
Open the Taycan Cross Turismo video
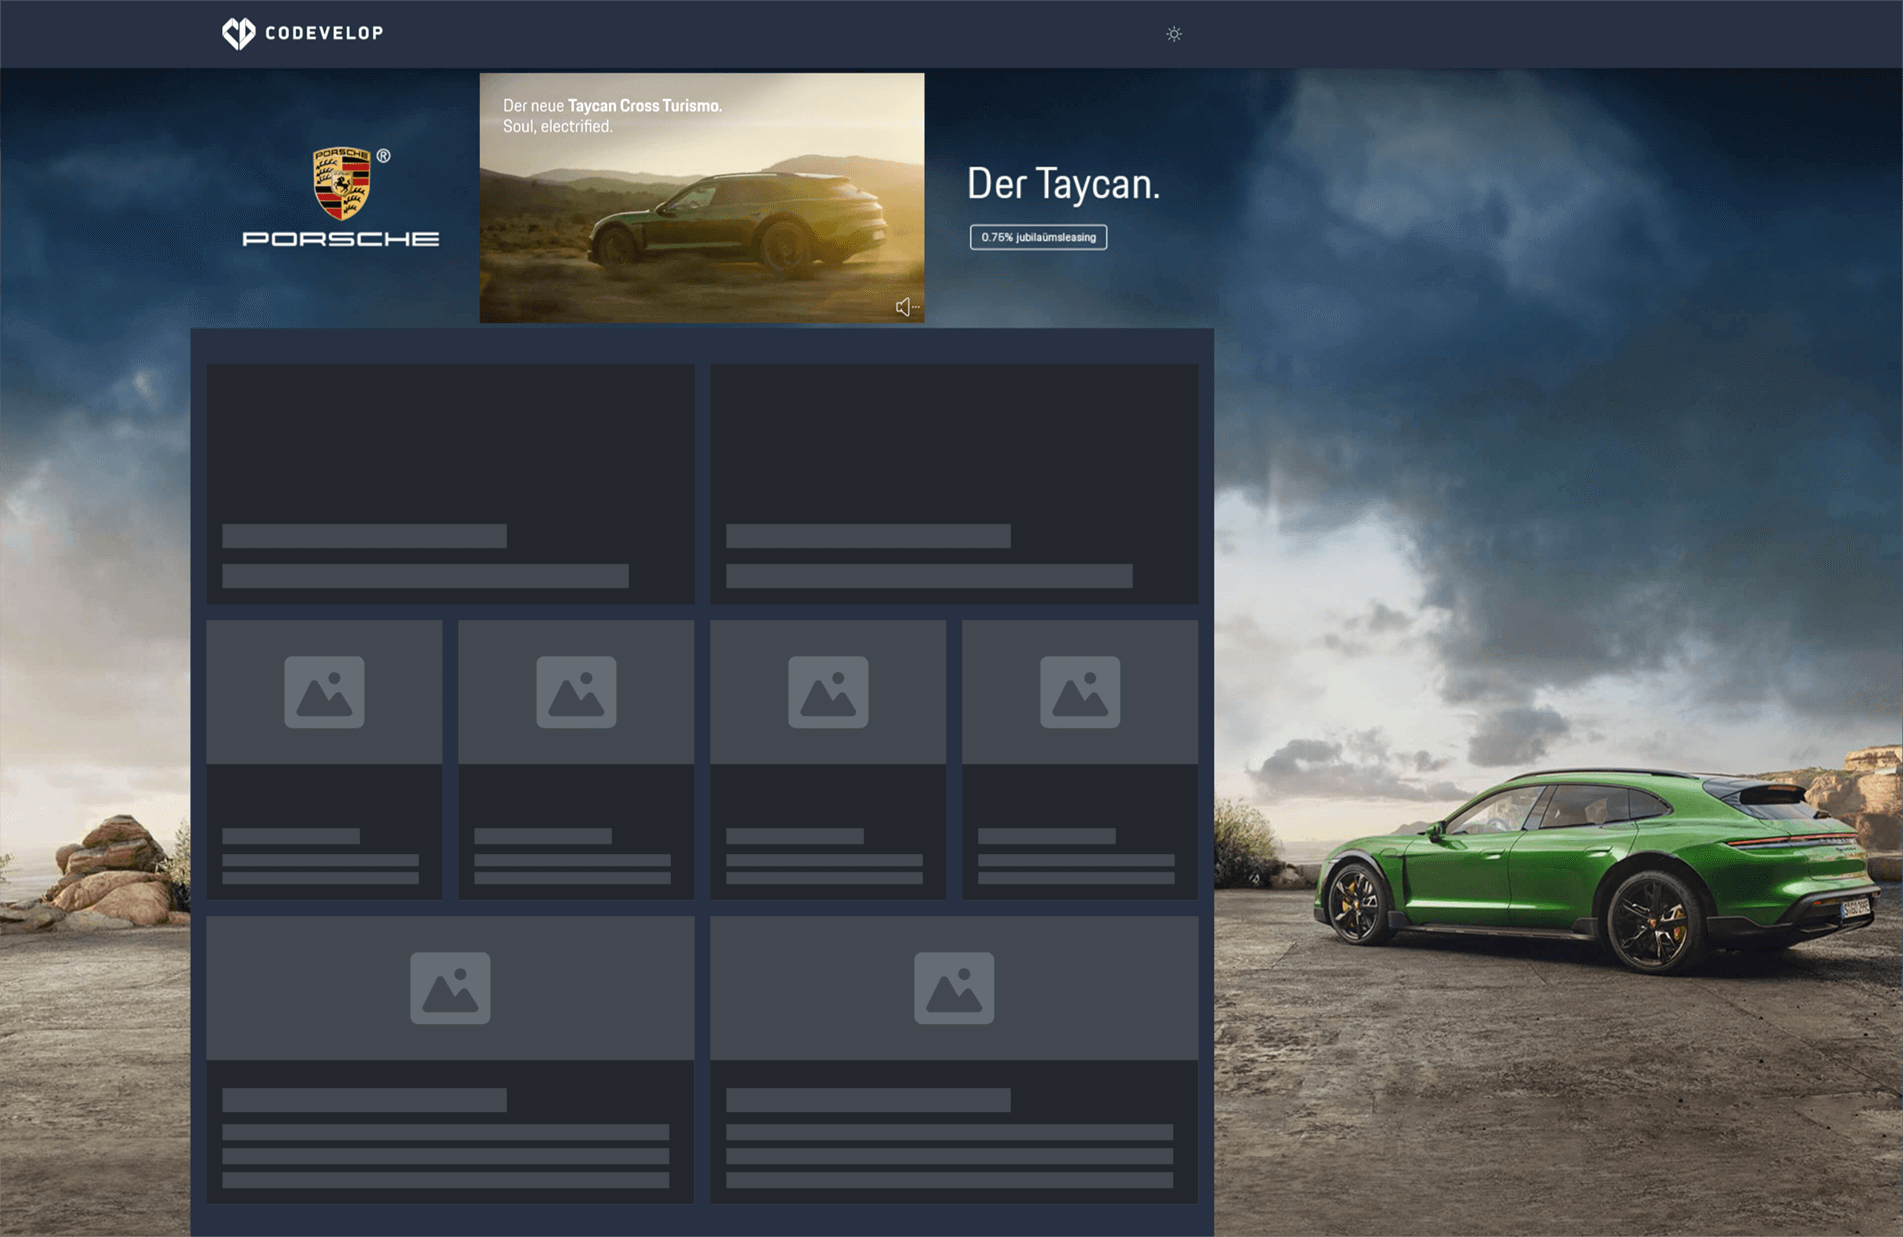702,198
